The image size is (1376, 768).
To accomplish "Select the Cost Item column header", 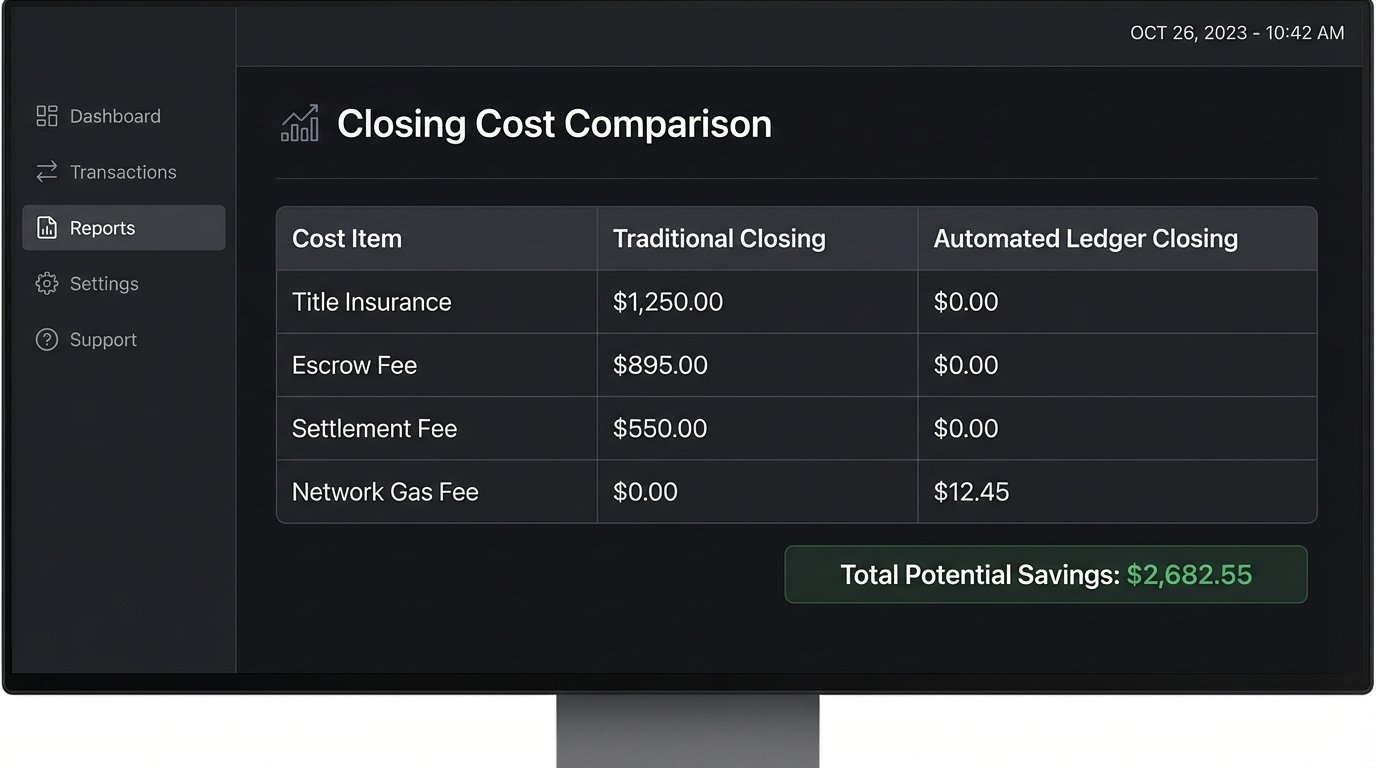I will [347, 239].
